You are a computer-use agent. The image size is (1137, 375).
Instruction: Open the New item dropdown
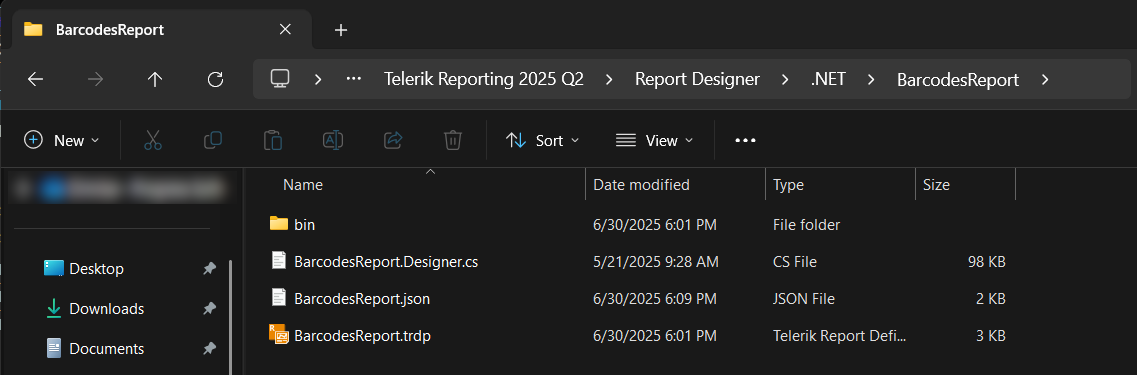[x=62, y=140]
